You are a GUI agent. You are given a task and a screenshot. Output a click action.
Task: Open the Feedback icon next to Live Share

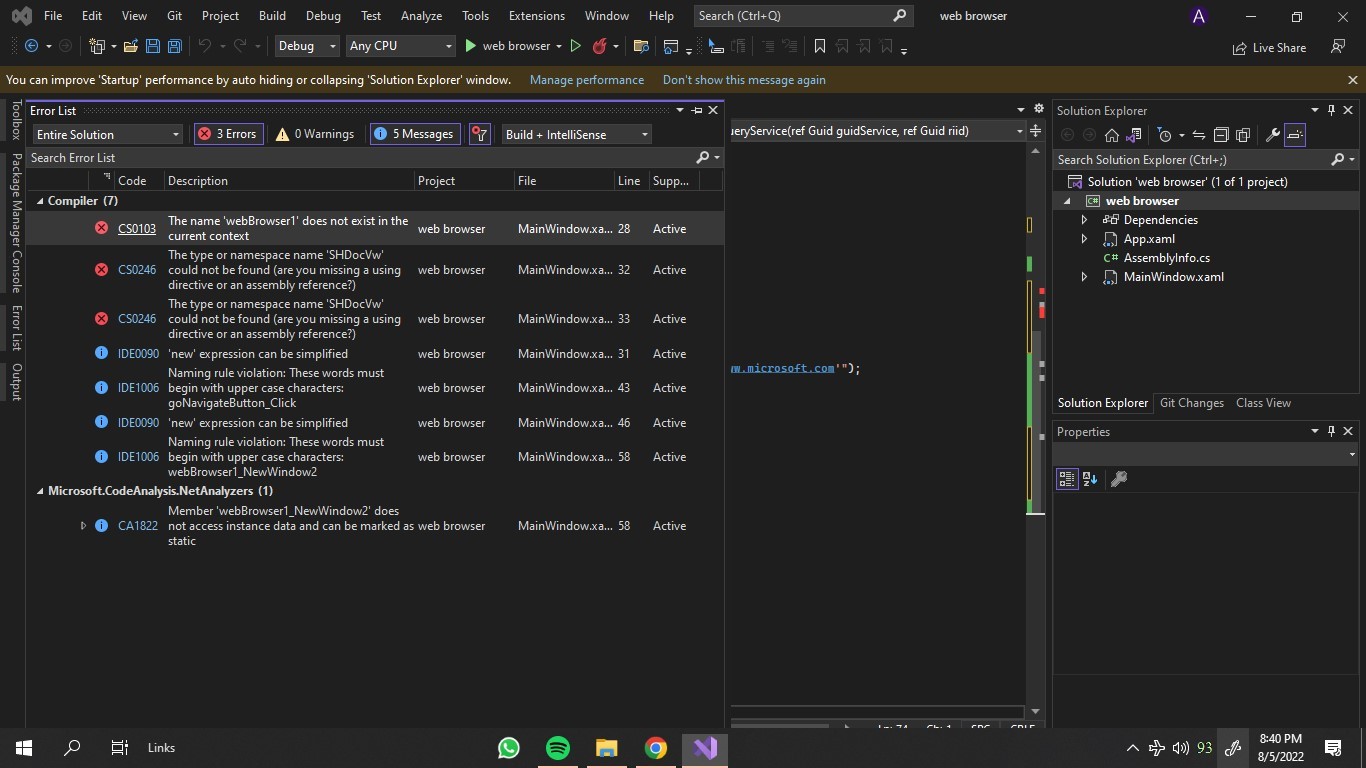(1338, 47)
